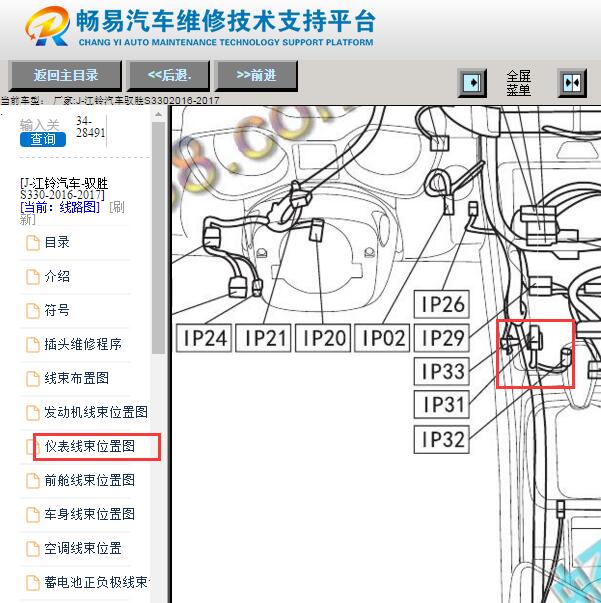Click the page icon beside 符号
601x603 pixels.
33,311
